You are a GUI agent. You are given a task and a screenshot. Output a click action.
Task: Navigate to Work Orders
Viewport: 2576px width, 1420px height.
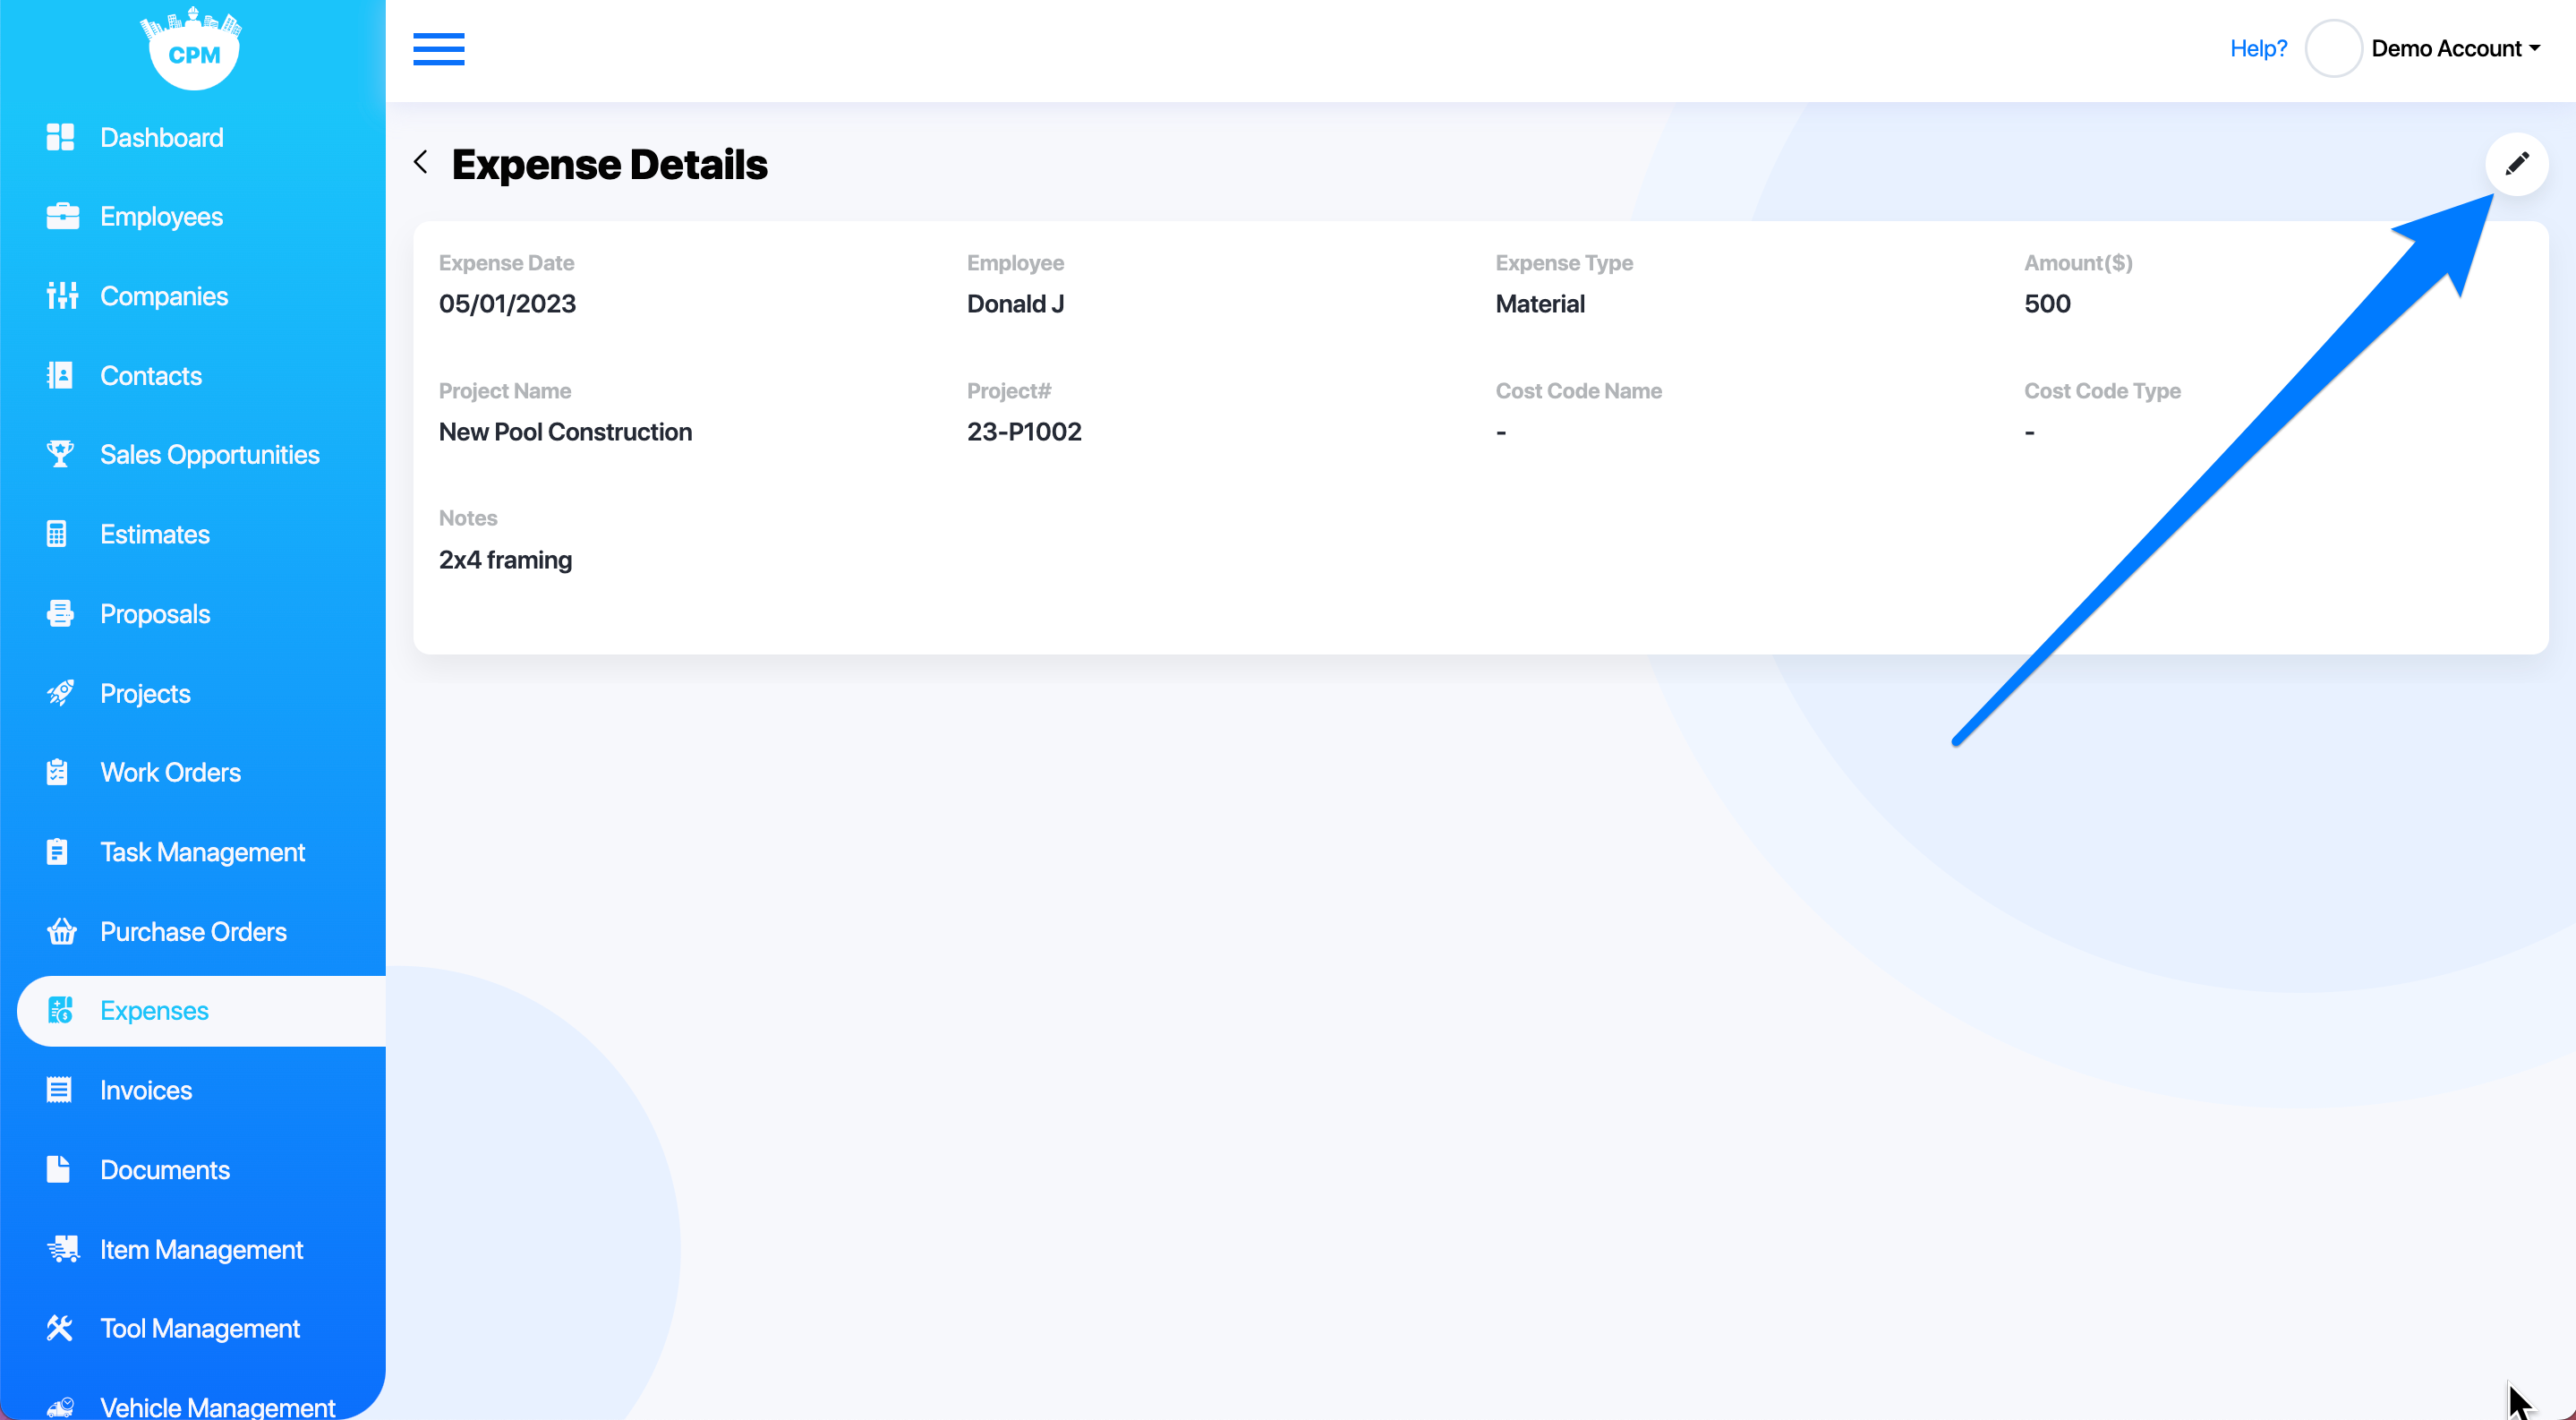tap(170, 772)
